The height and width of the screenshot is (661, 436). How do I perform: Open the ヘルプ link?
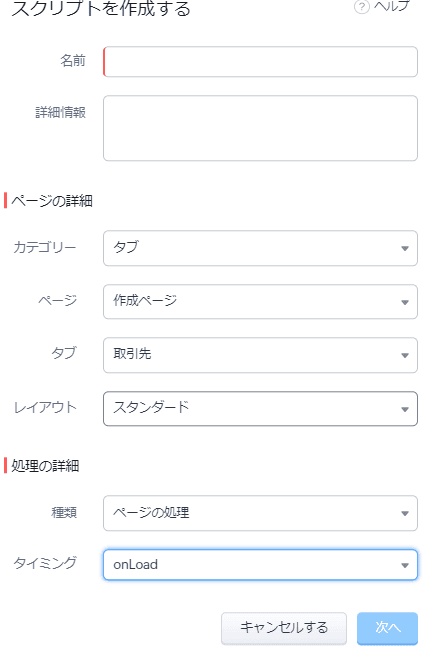[392, 6]
